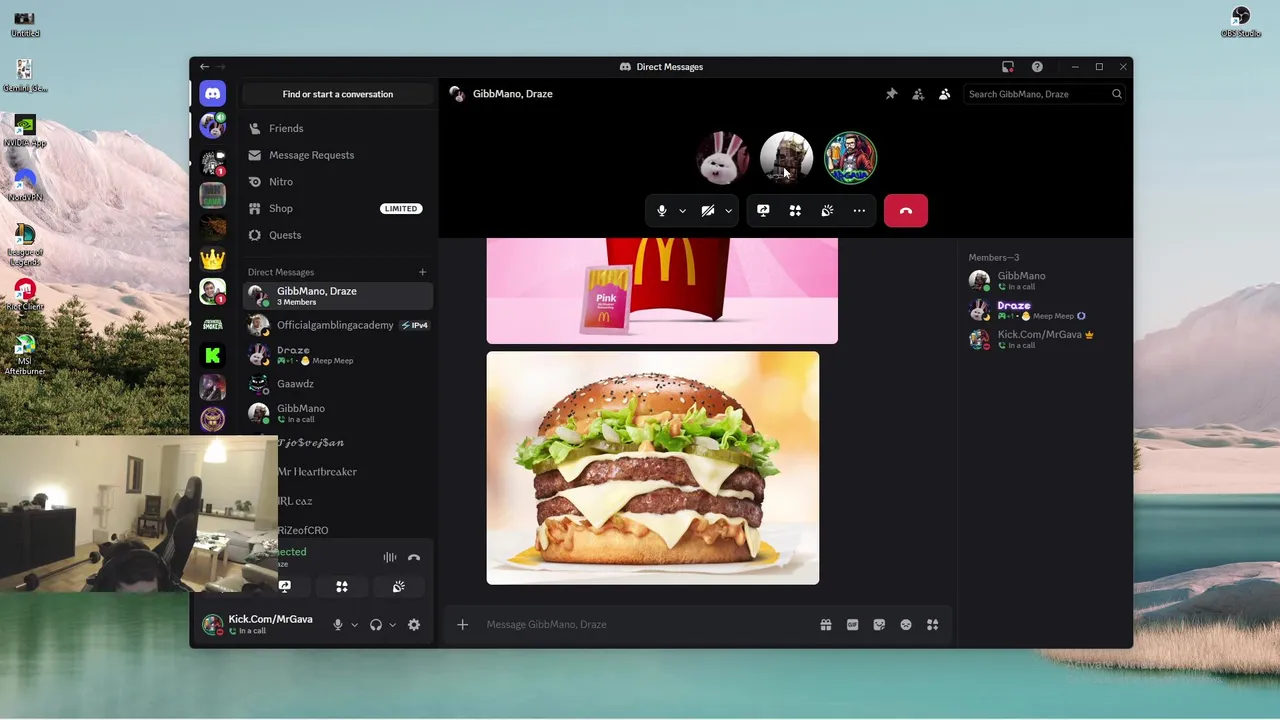The image size is (1280, 720).
Task: Click the burger image attachment
Action: pos(653,467)
